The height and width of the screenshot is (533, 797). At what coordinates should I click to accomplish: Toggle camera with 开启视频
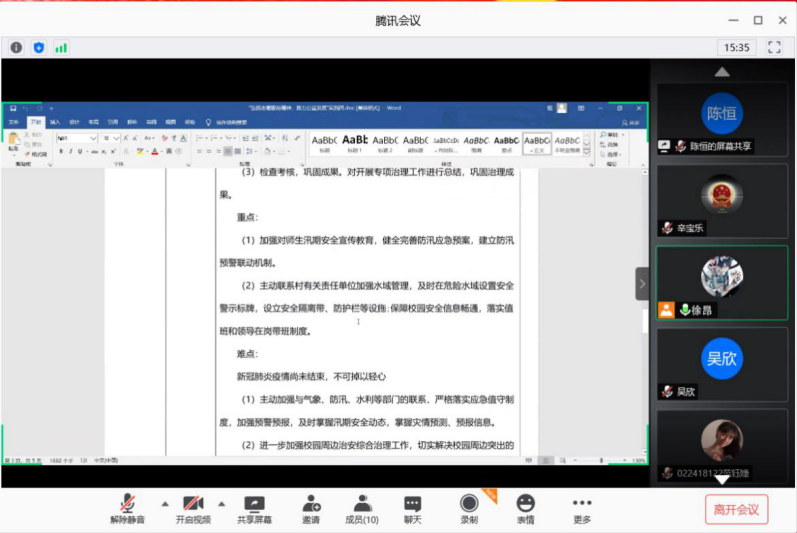tap(193, 503)
